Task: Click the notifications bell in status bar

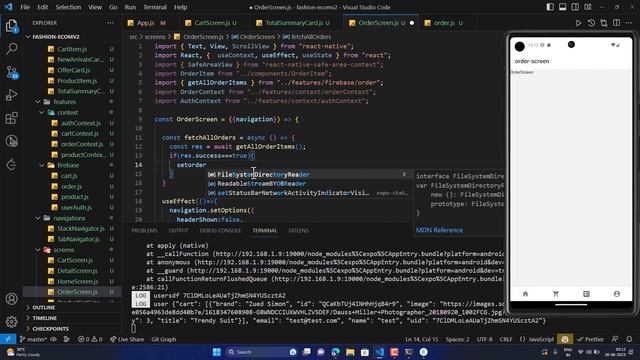Action: 629,339
